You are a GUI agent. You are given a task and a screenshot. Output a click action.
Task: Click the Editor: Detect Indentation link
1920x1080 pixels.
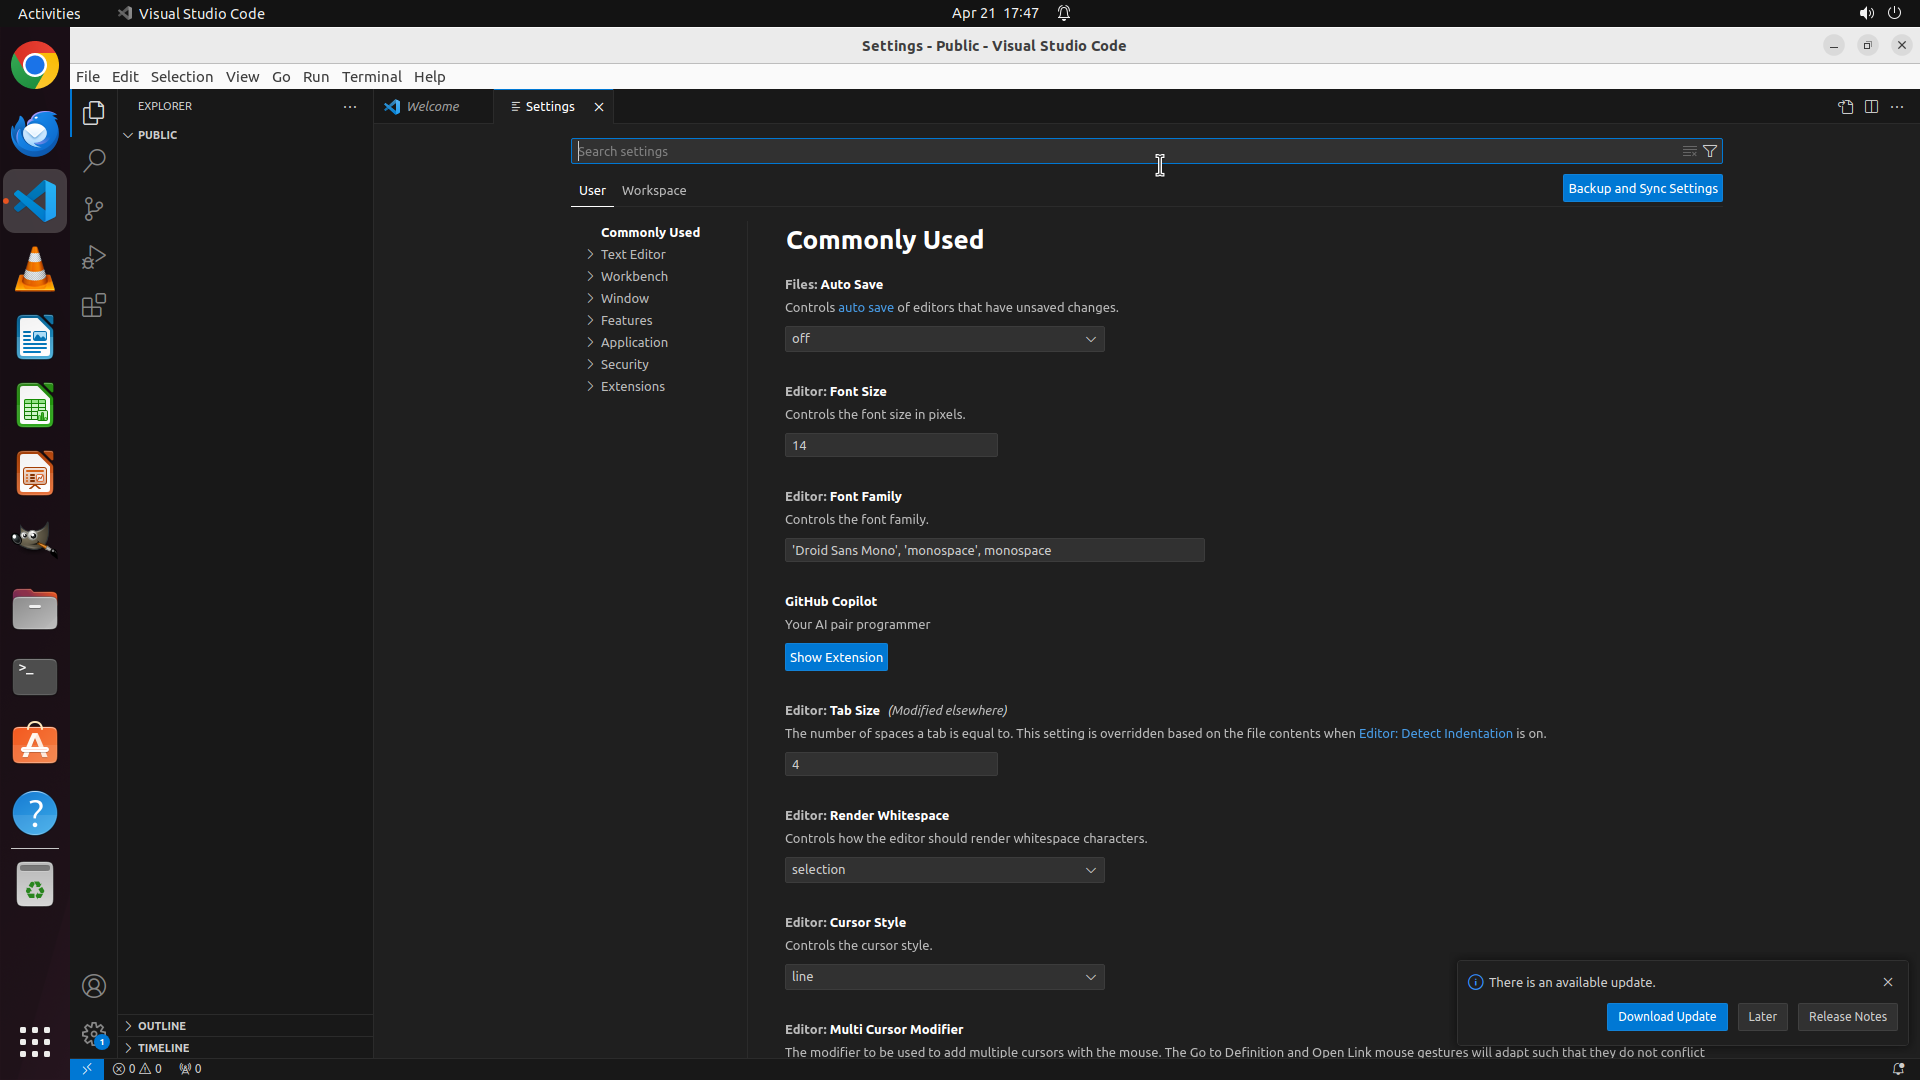point(1435,733)
